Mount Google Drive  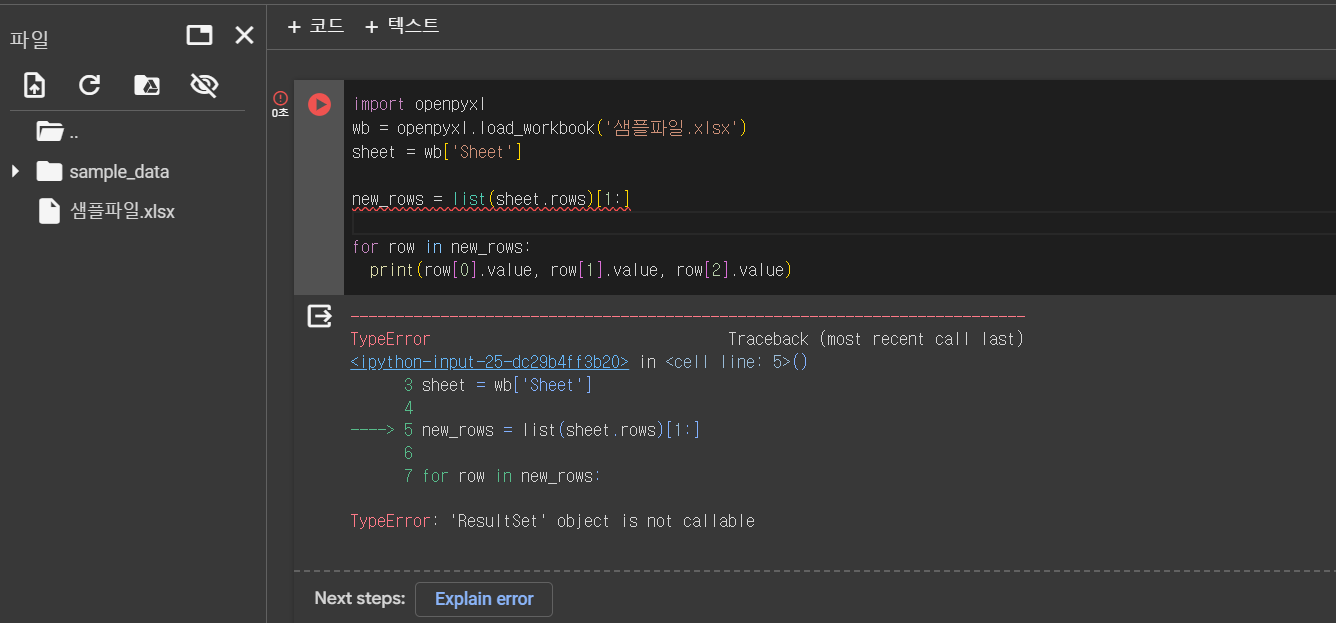tap(147, 85)
